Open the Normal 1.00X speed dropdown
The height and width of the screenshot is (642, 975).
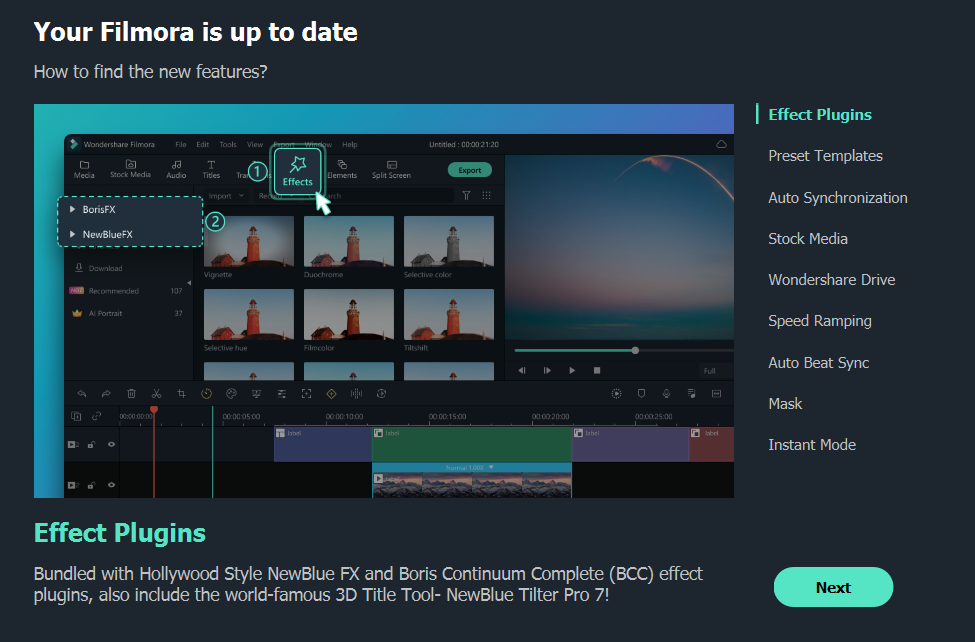469,467
